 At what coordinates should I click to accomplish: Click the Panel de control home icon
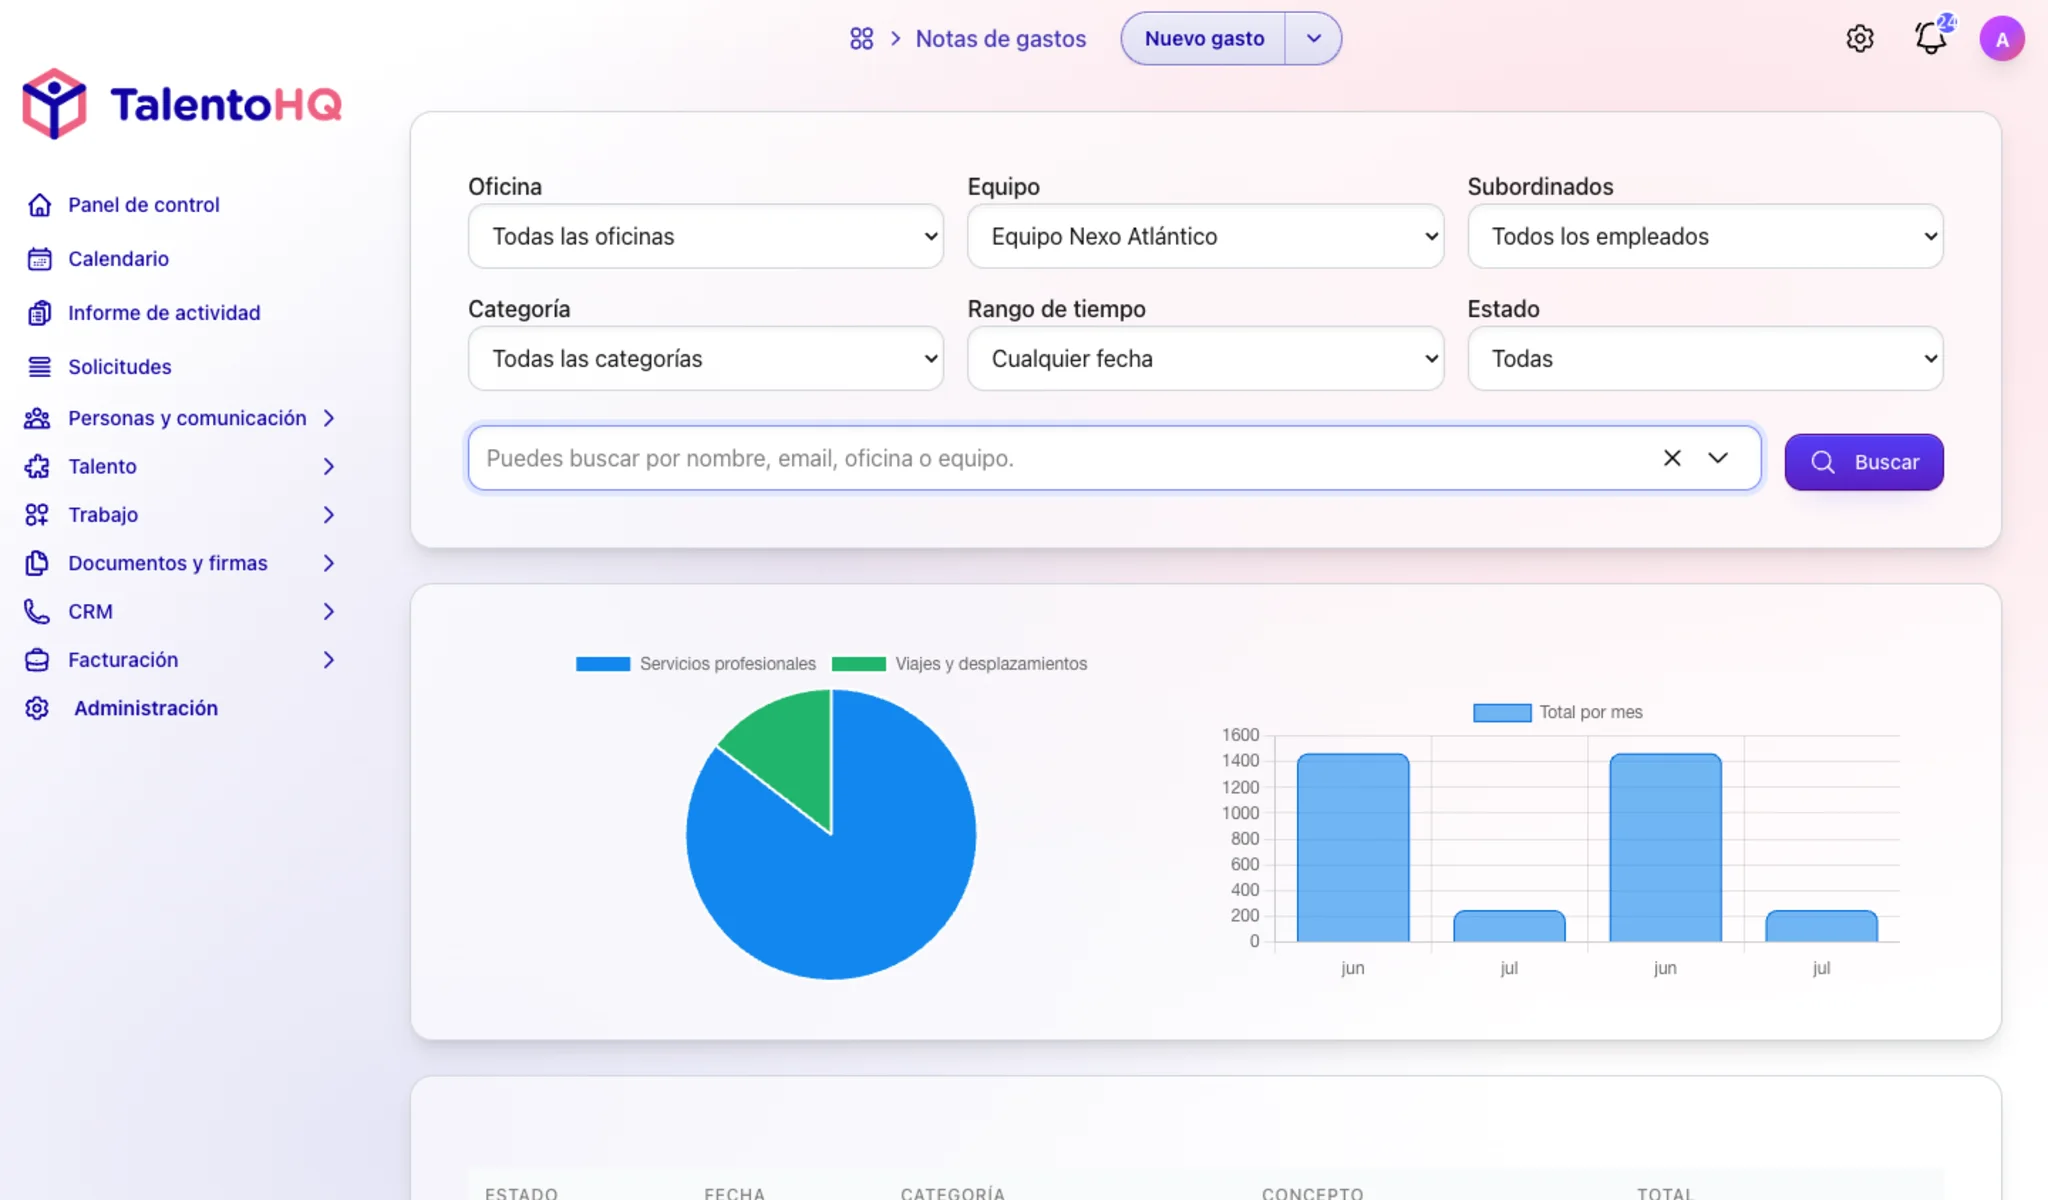click(39, 205)
